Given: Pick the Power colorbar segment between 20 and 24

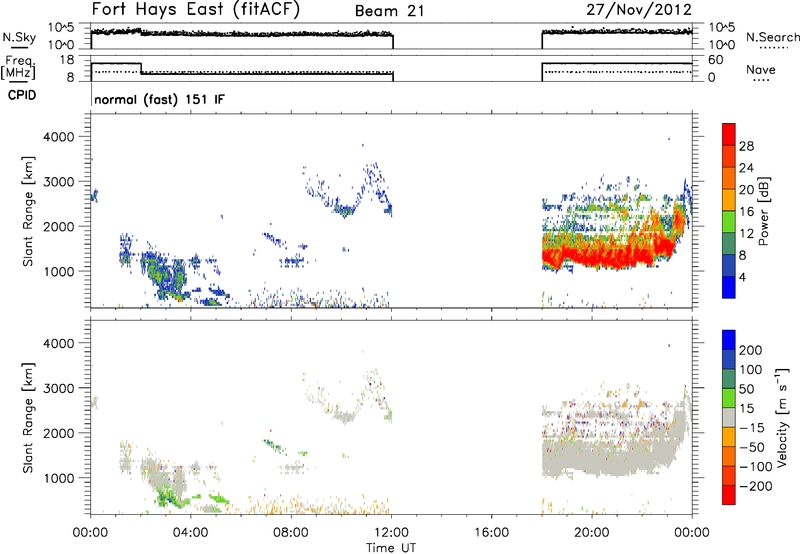Looking at the screenshot, I should (729, 178).
